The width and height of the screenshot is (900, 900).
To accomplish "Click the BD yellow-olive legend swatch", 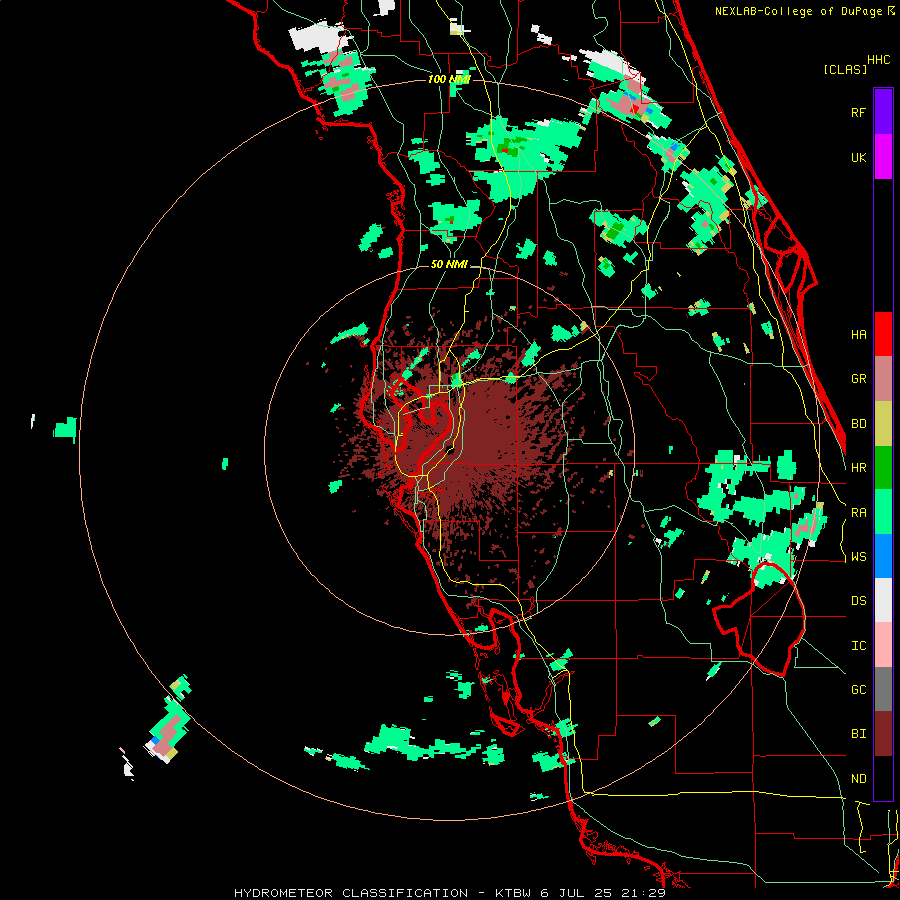I will [x=883, y=424].
